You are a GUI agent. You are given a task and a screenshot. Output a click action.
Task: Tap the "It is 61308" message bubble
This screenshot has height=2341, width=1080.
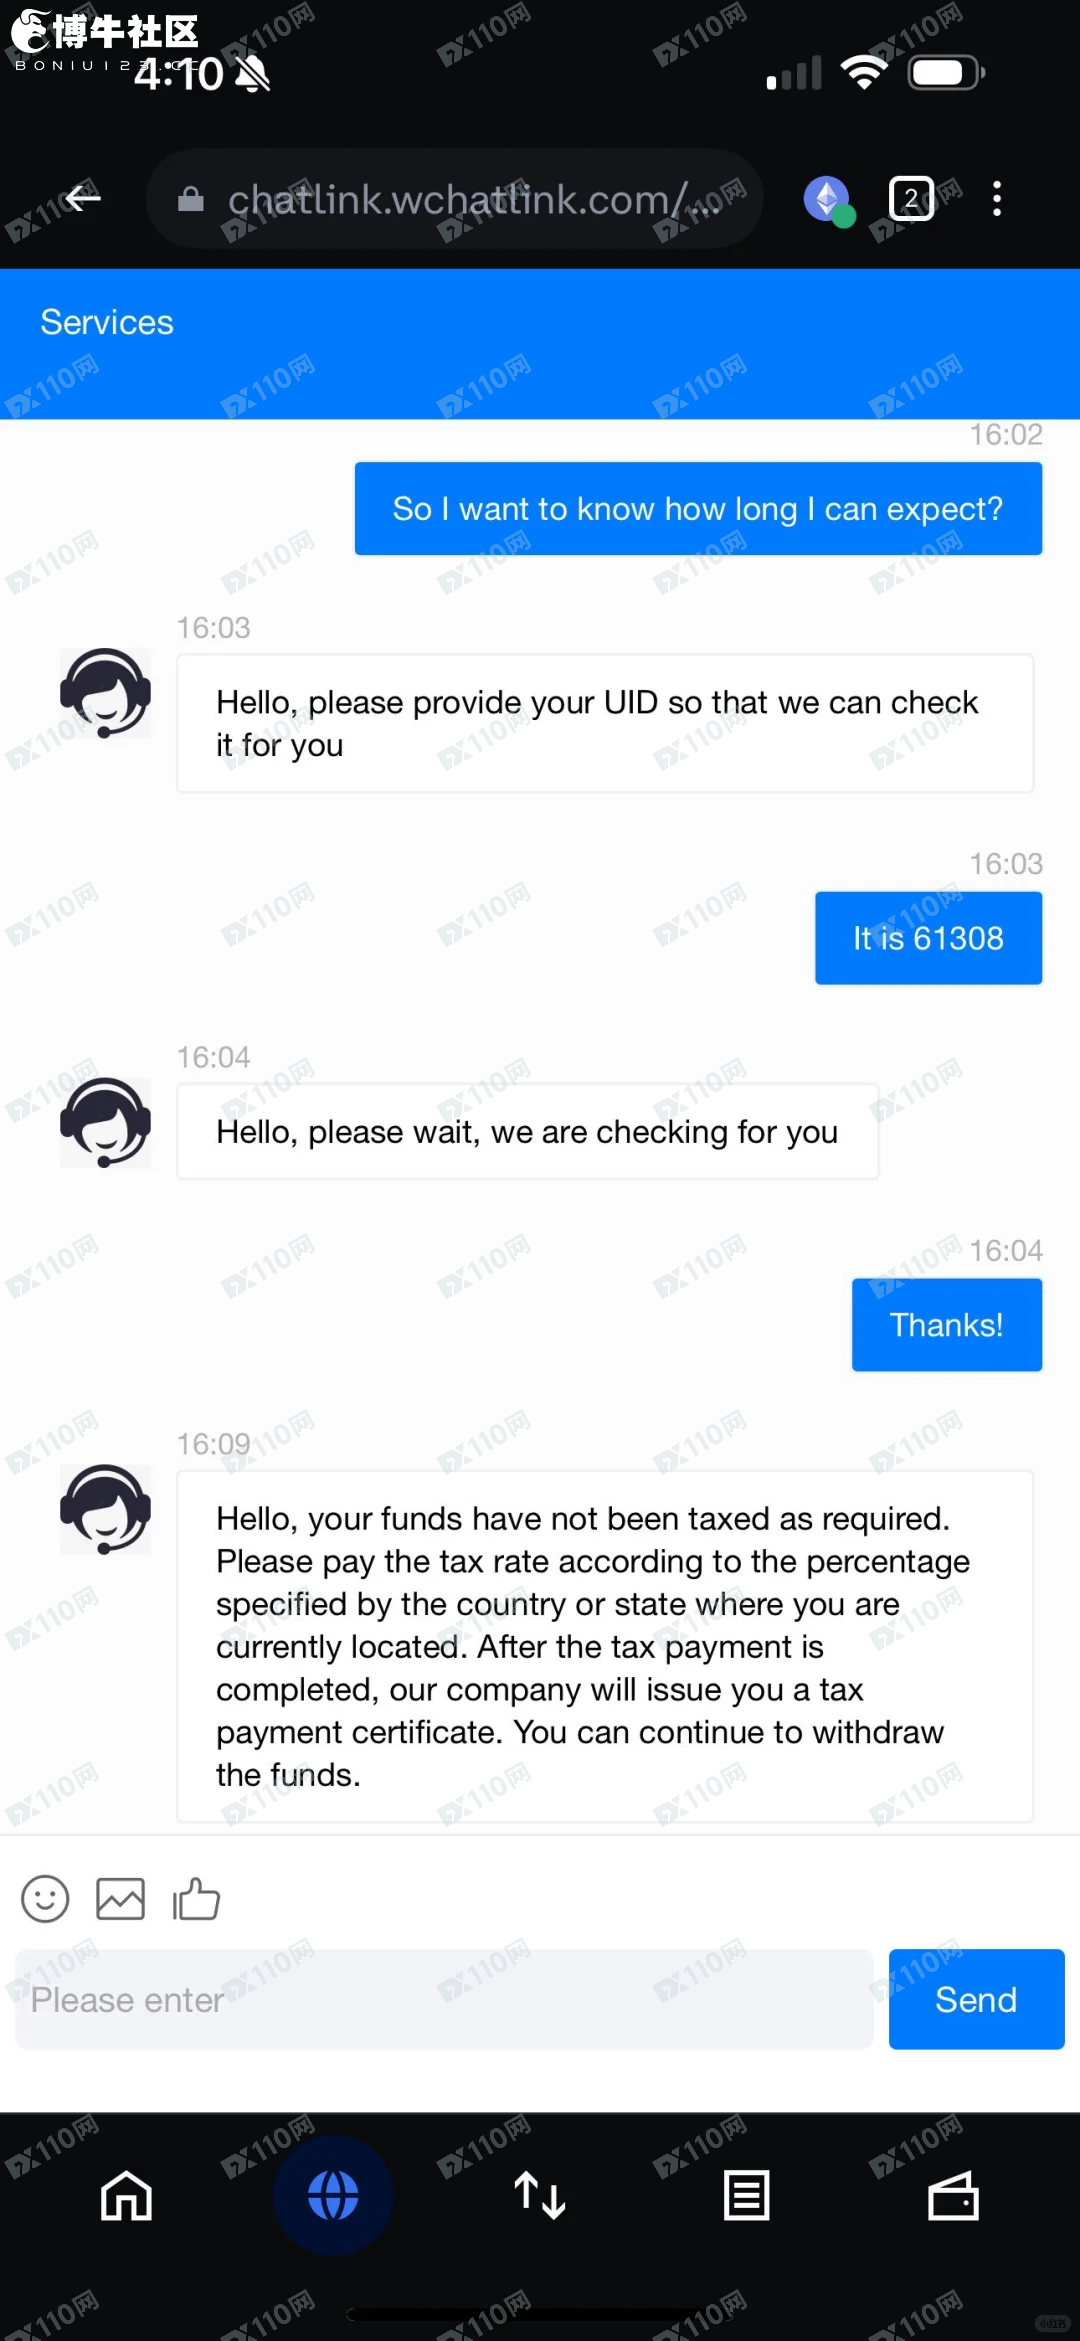pos(928,938)
